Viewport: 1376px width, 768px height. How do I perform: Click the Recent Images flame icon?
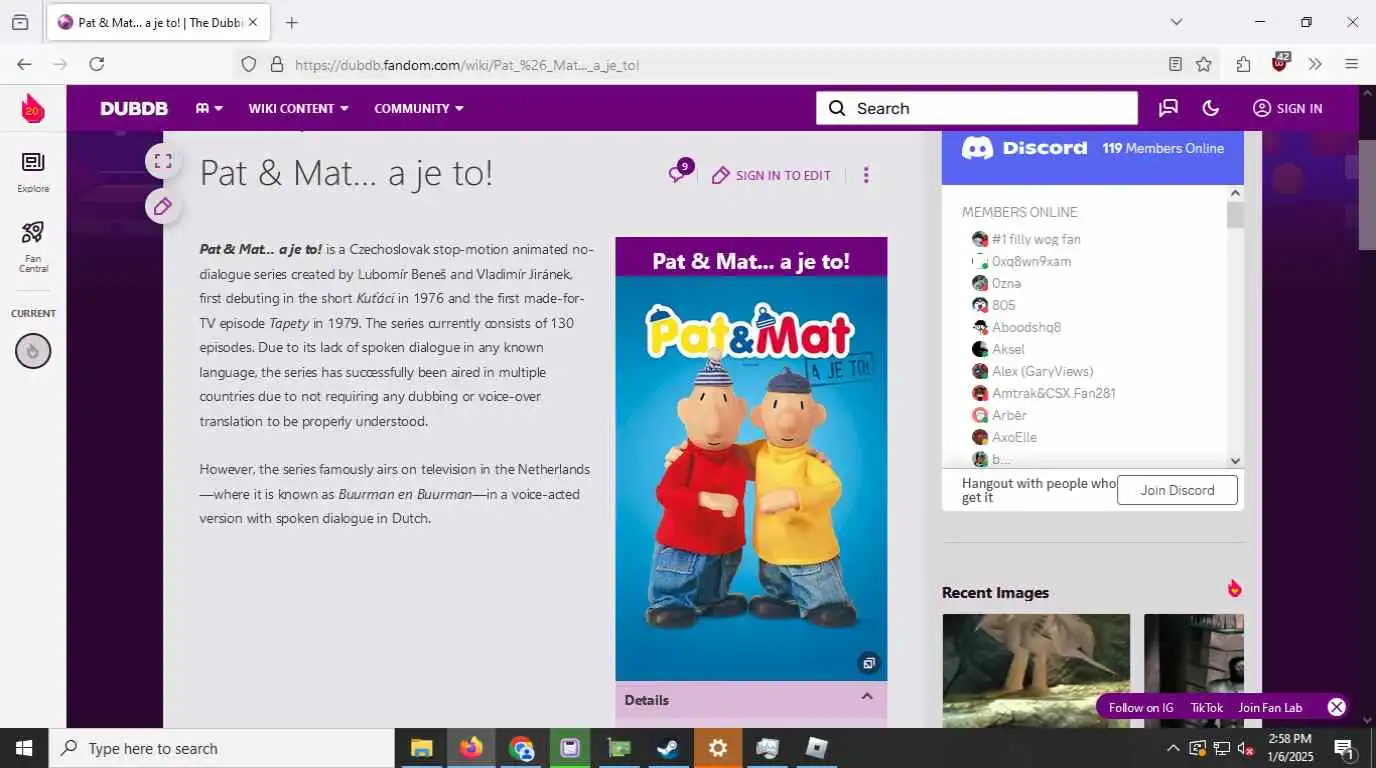[x=1235, y=589]
